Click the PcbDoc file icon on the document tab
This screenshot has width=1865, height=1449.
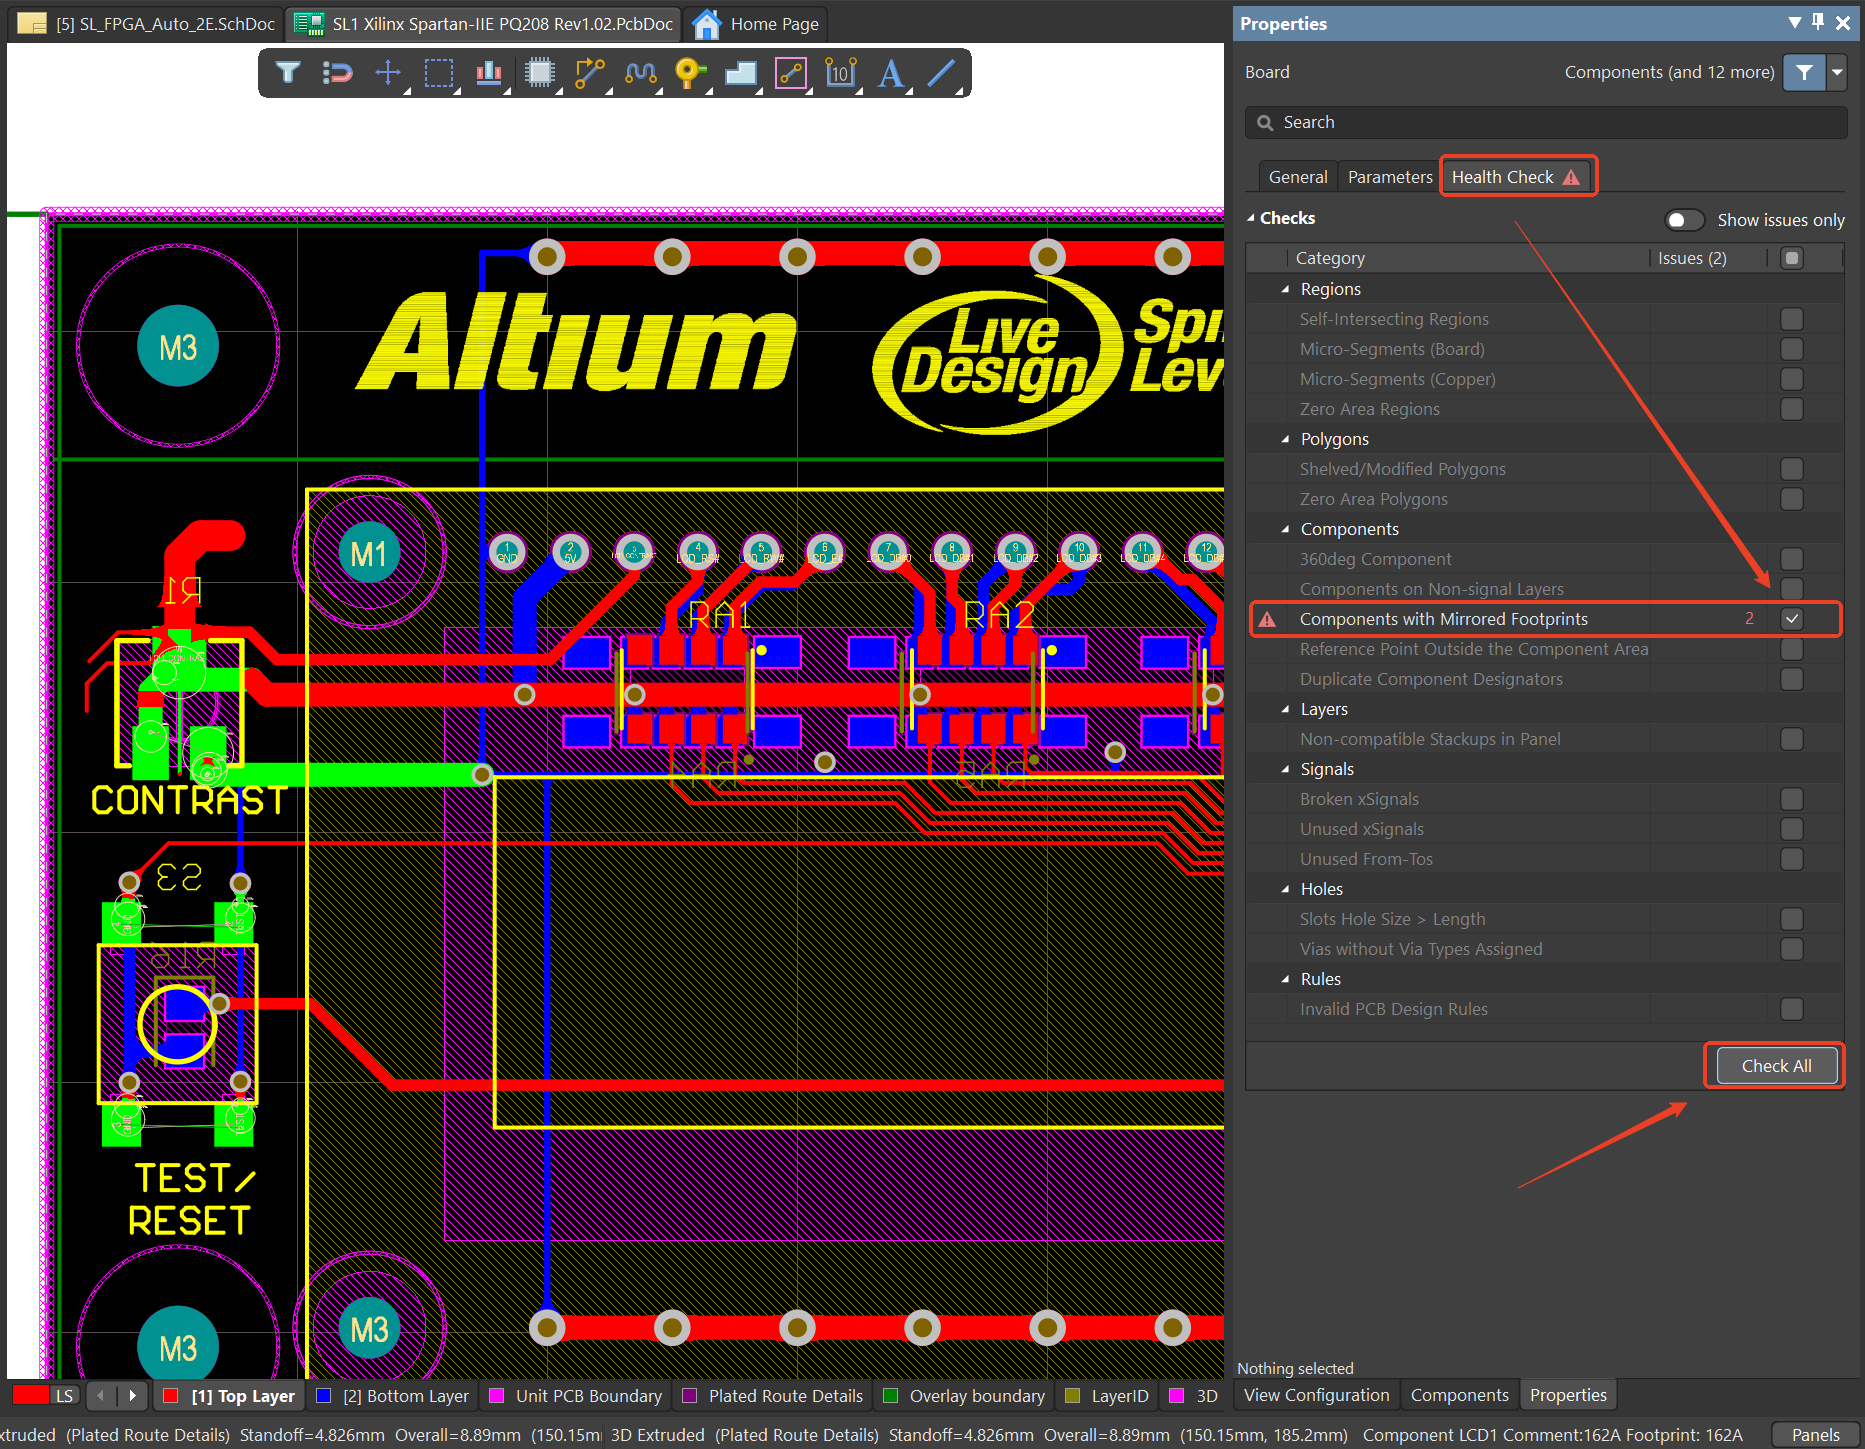[x=309, y=24]
